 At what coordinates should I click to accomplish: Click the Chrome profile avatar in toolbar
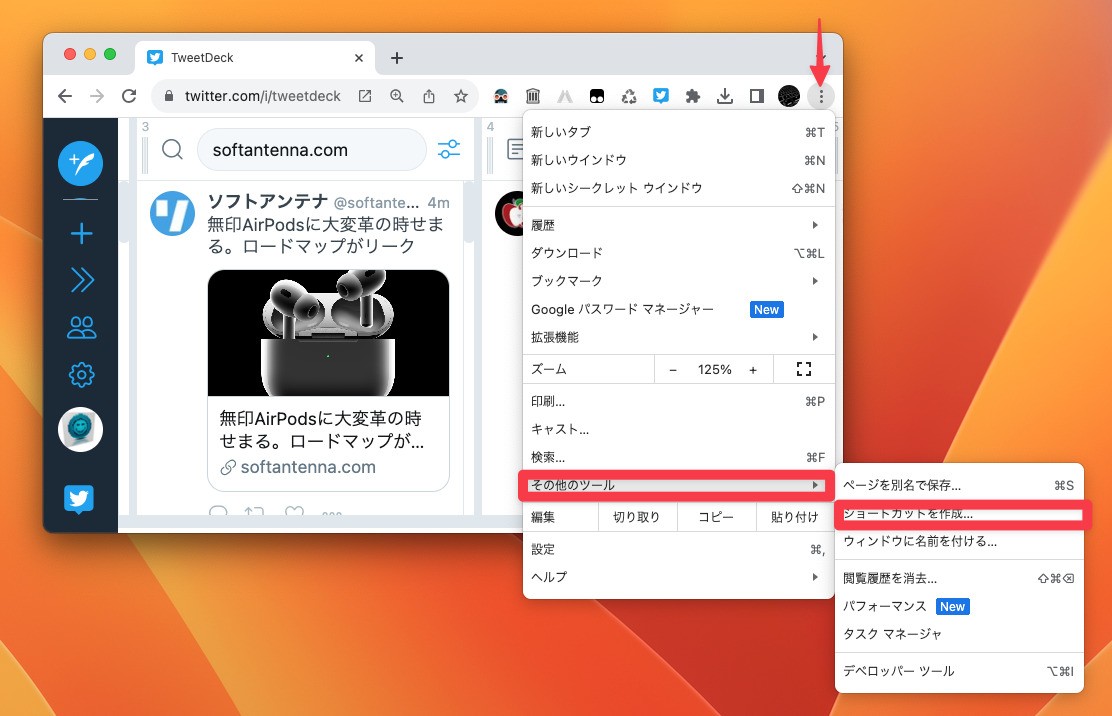[x=789, y=95]
